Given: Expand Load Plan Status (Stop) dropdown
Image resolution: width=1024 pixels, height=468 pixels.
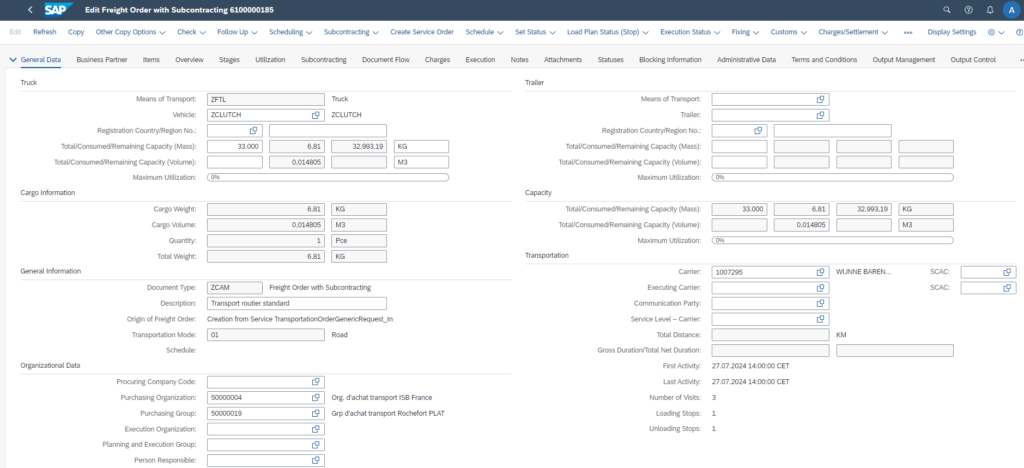Looking at the screenshot, I should (x=607, y=32).
